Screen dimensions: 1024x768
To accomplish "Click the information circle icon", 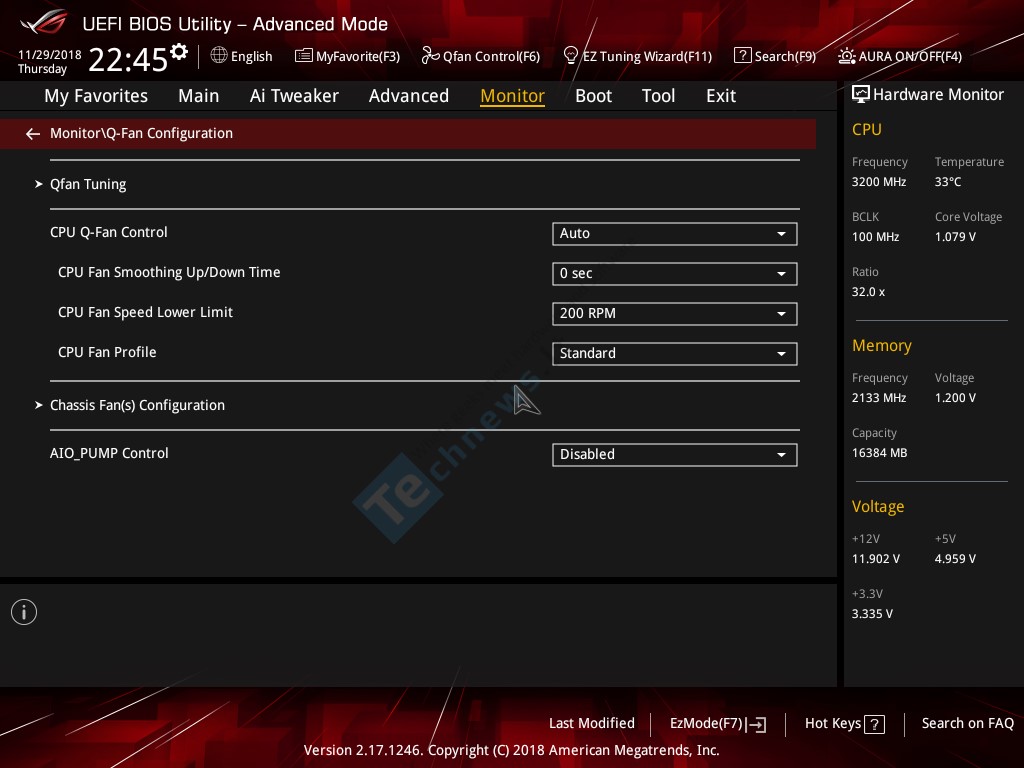I will coord(24,612).
